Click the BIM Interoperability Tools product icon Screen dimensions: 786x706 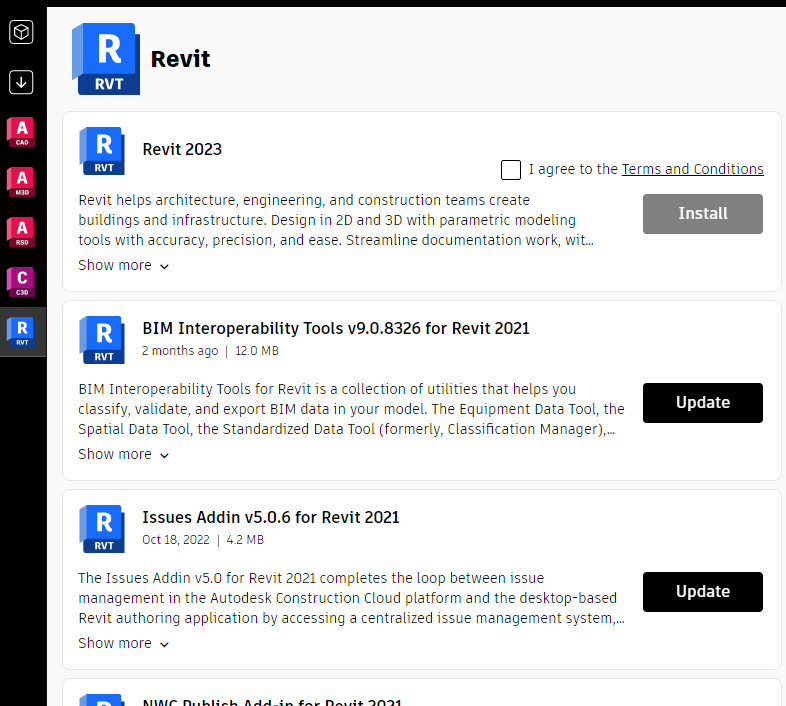pos(102,340)
